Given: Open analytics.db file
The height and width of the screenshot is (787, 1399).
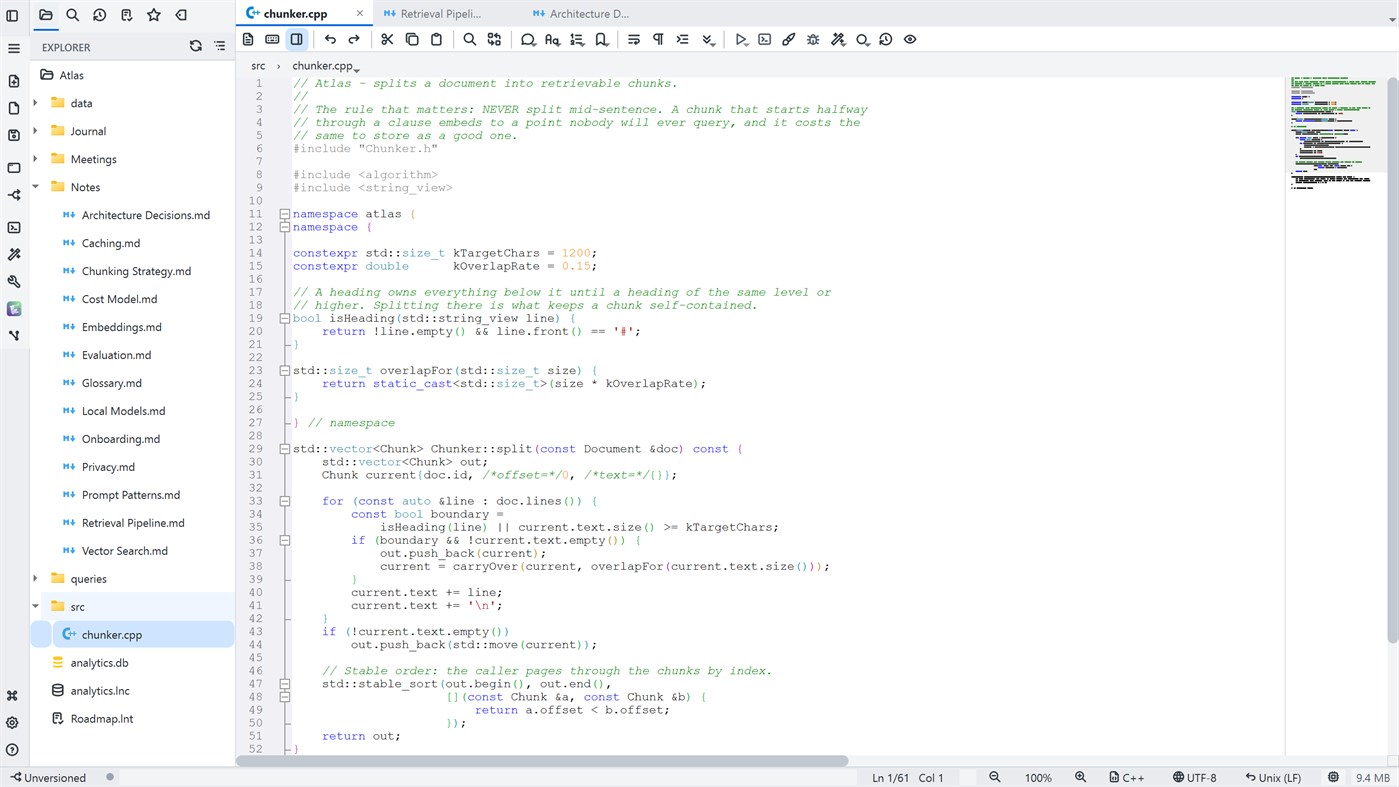Looking at the screenshot, I should tap(99, 663).
